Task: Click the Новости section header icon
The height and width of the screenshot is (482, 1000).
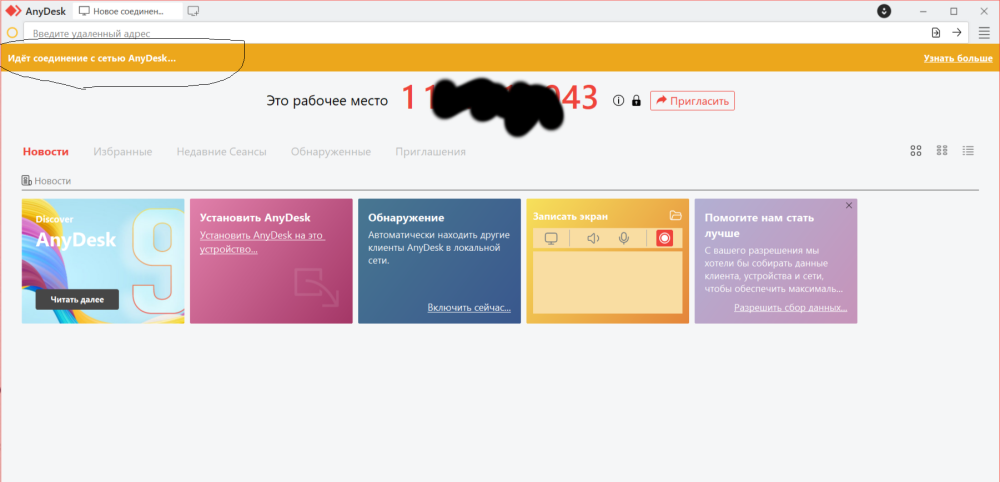Action: [27, 181]
